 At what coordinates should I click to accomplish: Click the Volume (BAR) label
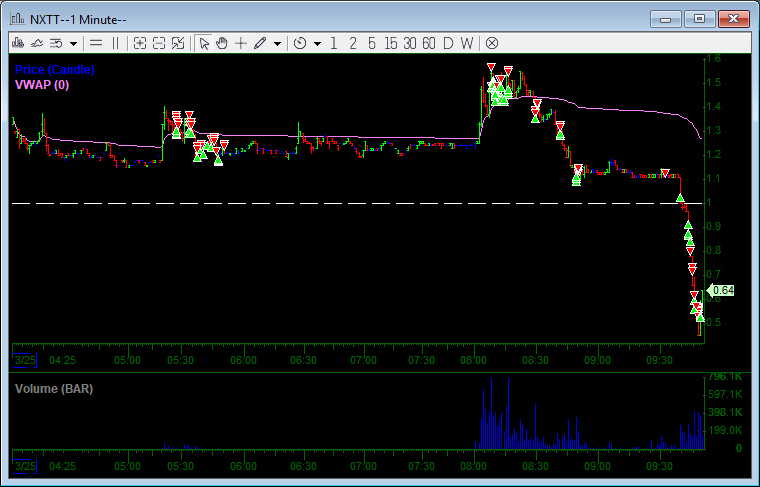point(54,389)
